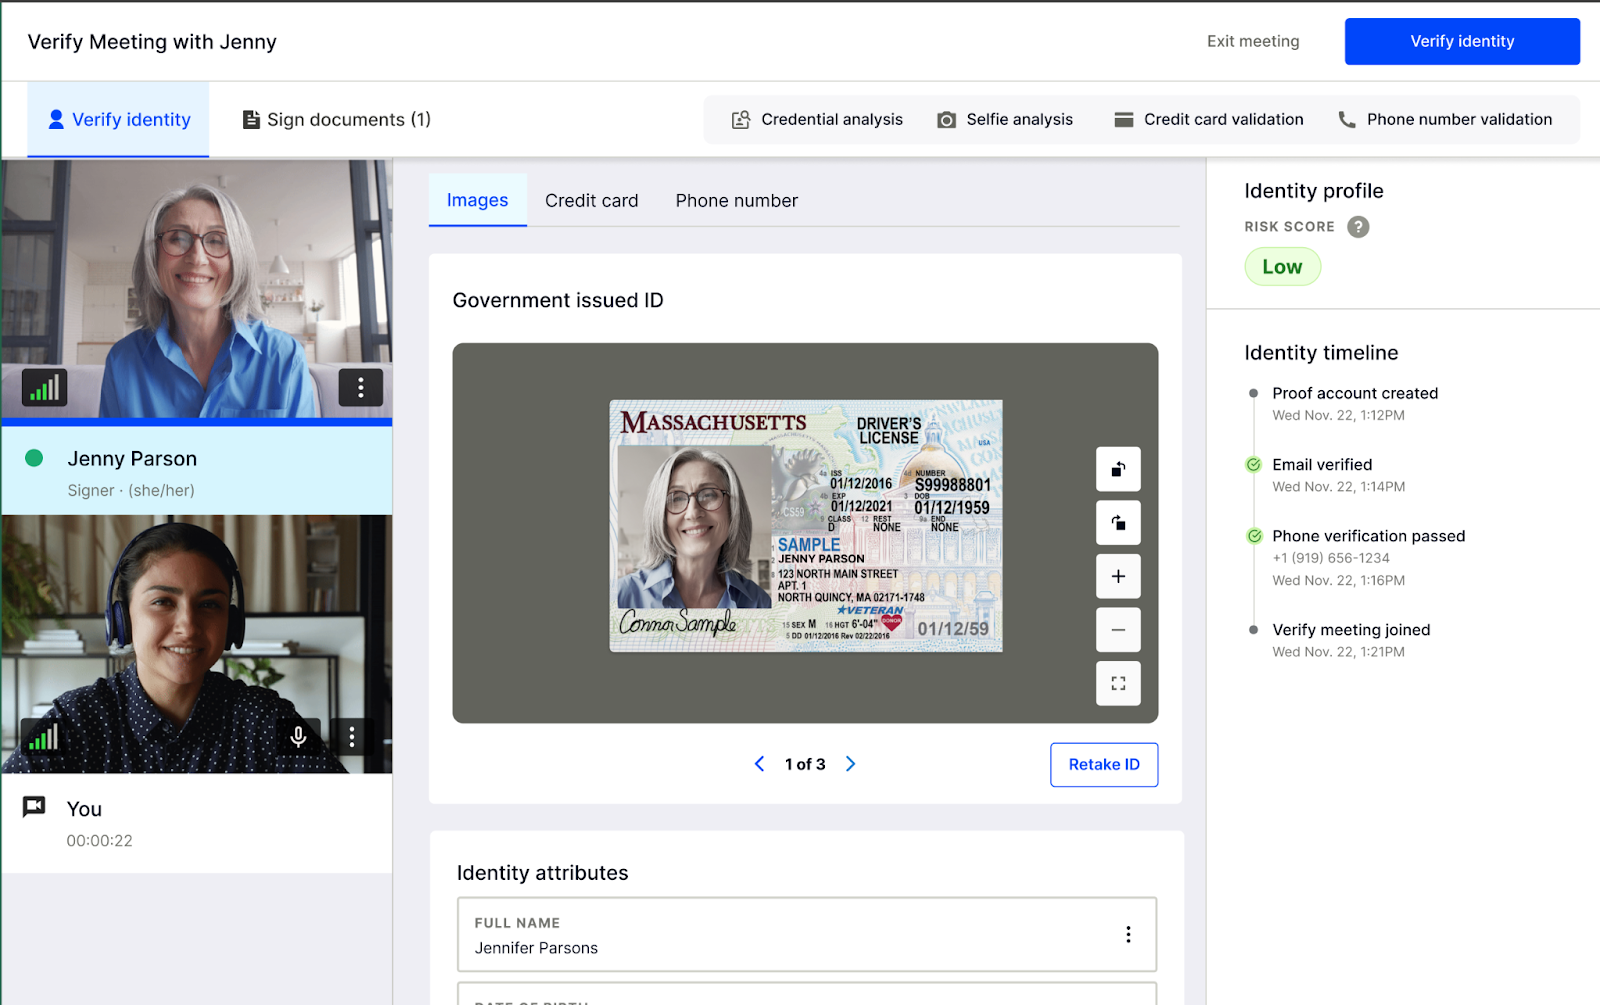Select the Credit card tab
This screenshot has width=1600, height=1005.
591,200
